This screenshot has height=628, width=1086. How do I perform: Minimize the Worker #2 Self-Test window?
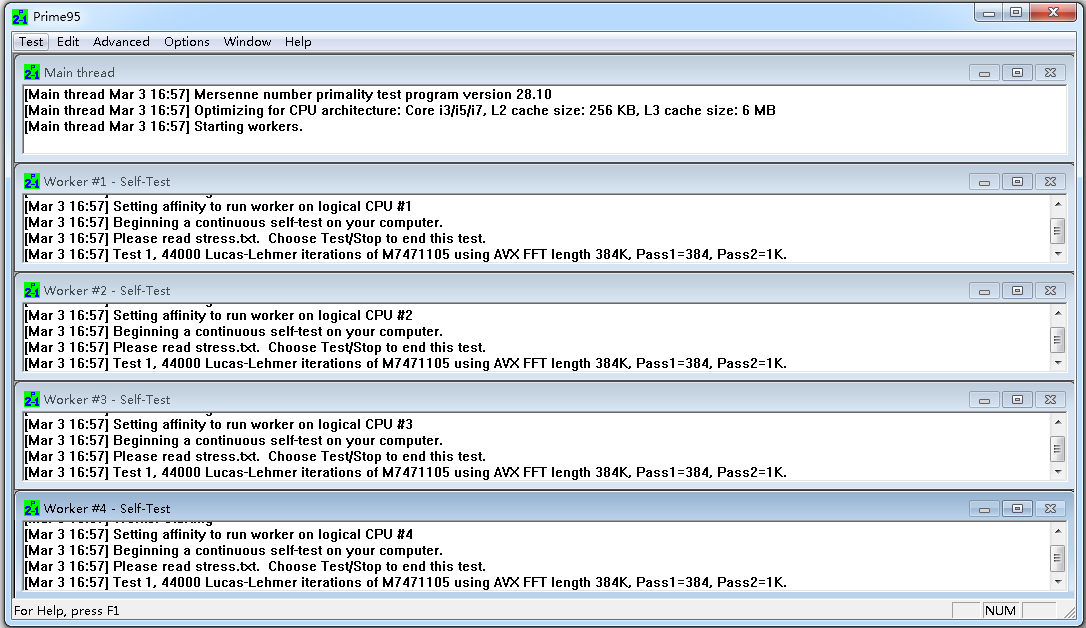point(984,291)
